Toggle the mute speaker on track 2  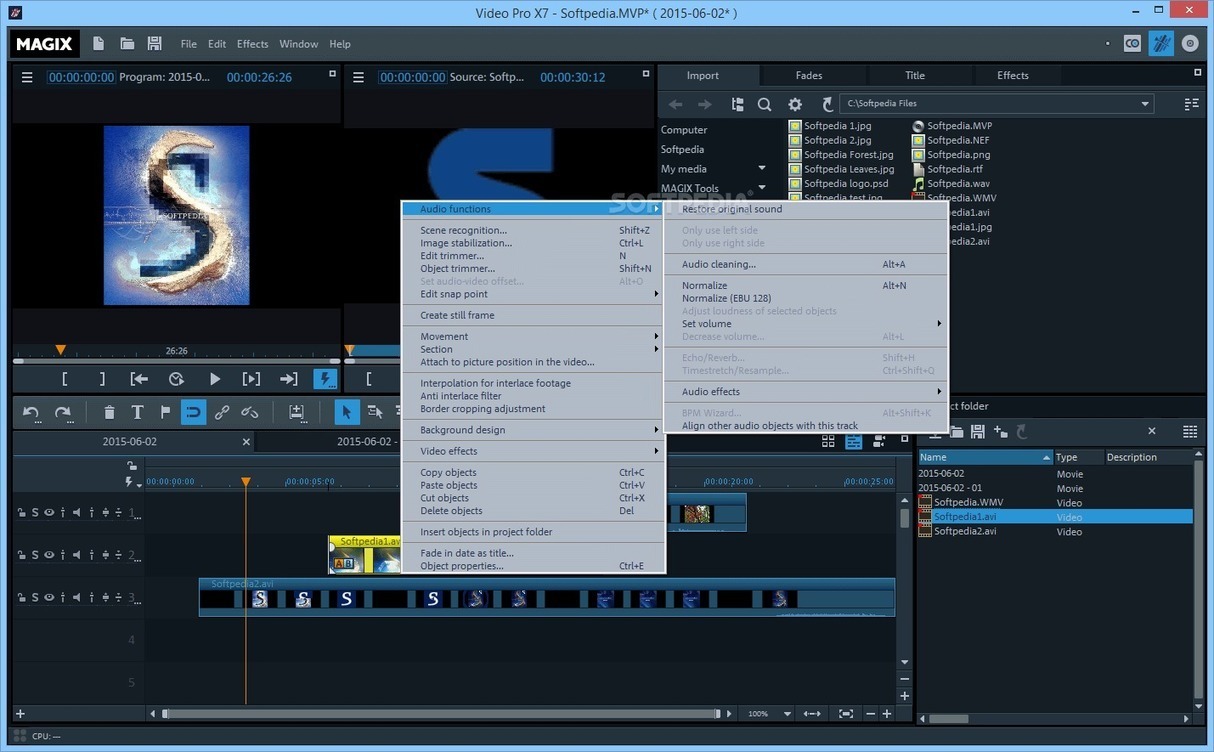76,555
